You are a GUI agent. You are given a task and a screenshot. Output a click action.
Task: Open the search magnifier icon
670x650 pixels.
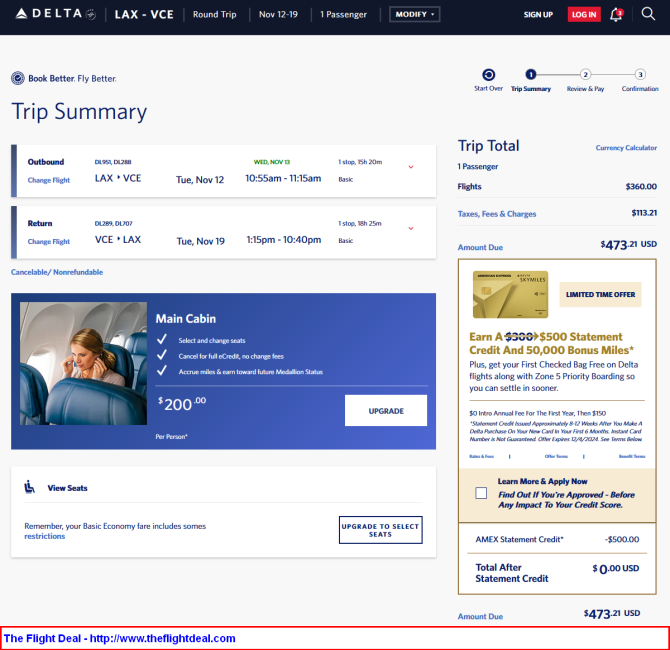(x=648, y=14)
